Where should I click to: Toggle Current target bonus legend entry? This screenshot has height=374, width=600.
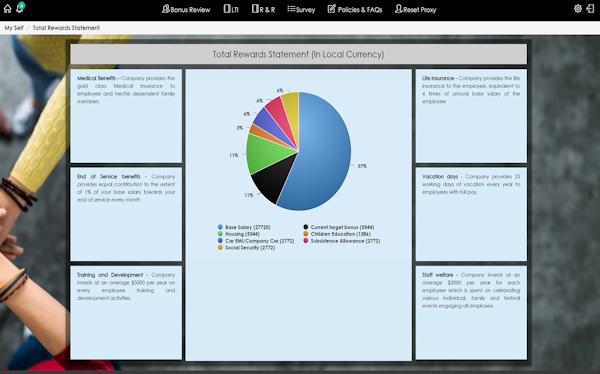pyautogui.click(x=339, y=227)
